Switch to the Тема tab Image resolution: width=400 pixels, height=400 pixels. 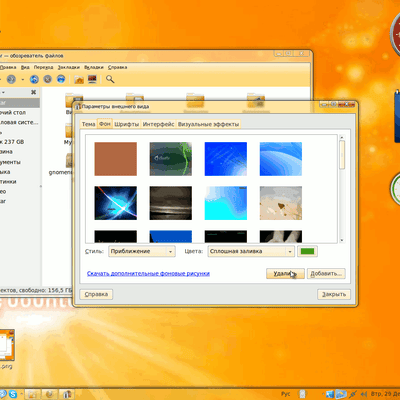(x=88, y=124)
